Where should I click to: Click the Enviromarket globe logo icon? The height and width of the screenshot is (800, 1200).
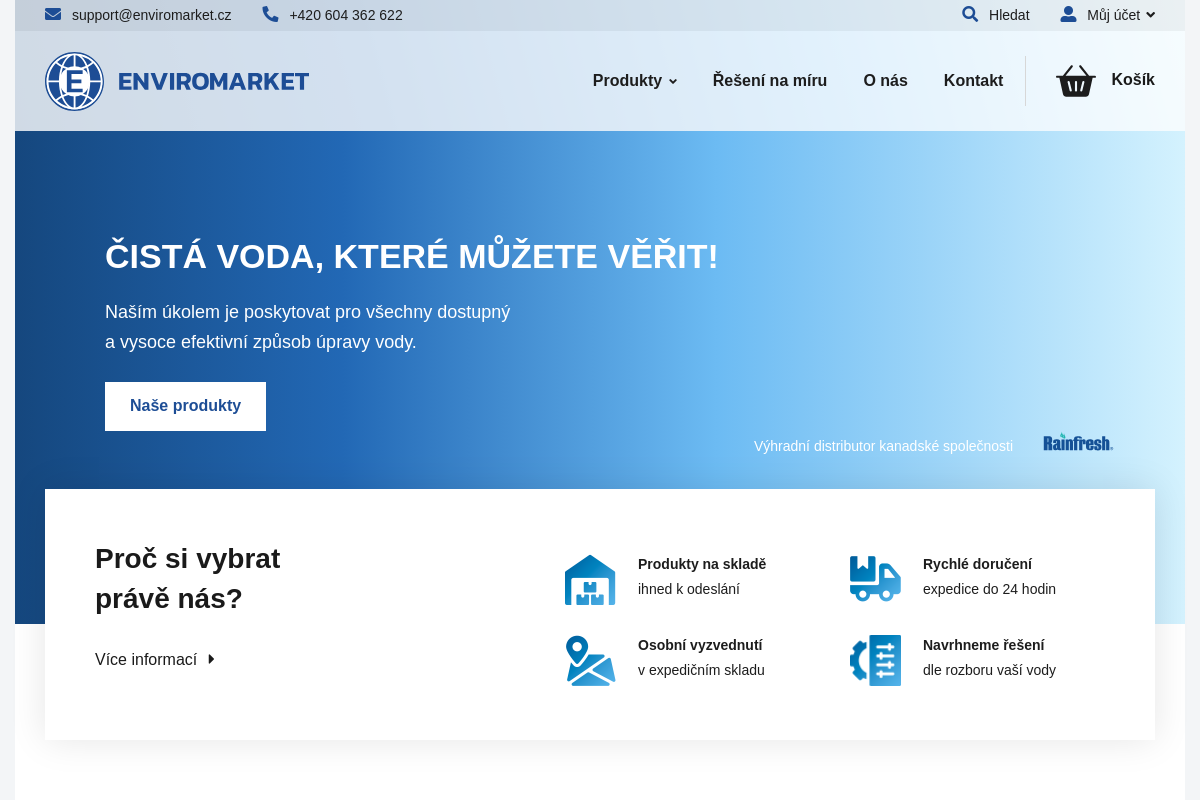[x=74, y=81]
